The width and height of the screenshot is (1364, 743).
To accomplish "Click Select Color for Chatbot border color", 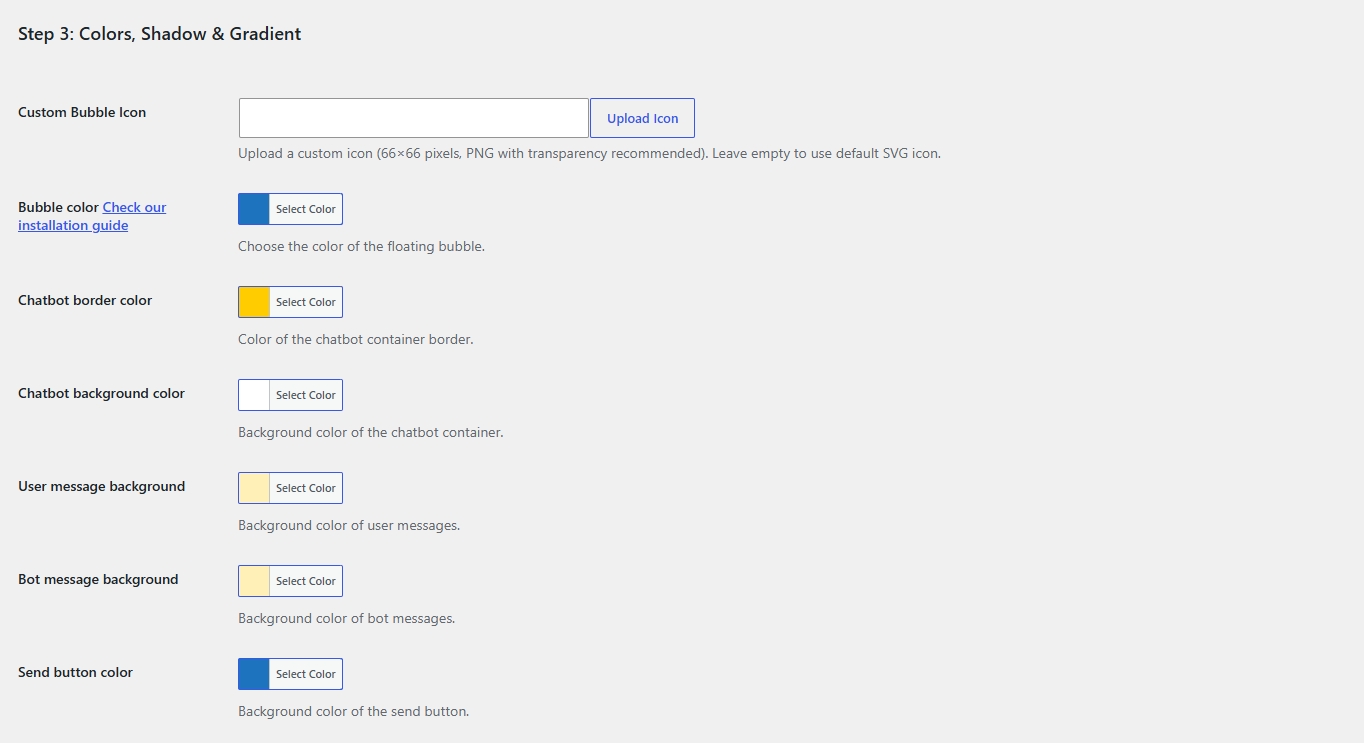I will [306, 302].
